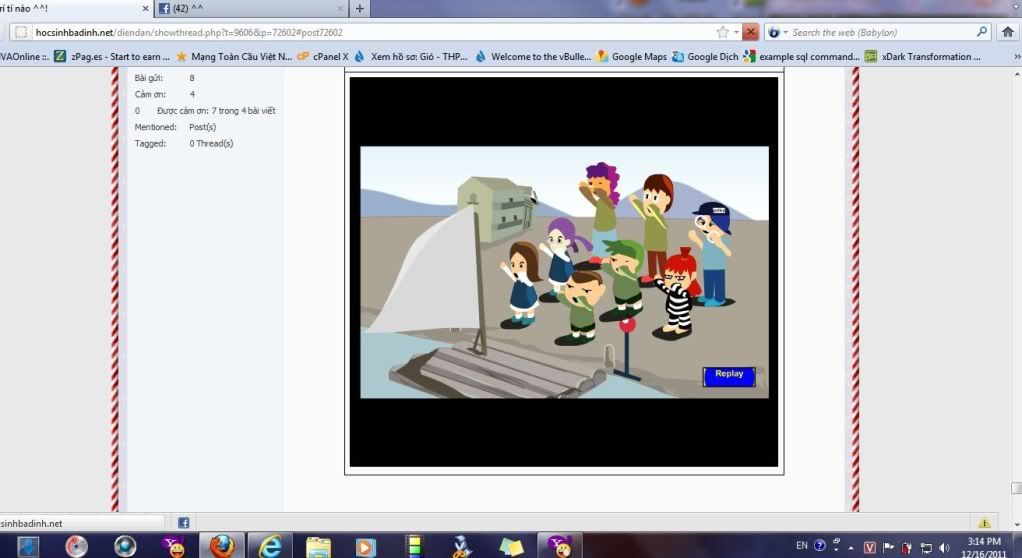Click the volume speaker icon in system tray
This screenshot has height=558, width=1022.
tap(945, 547)
